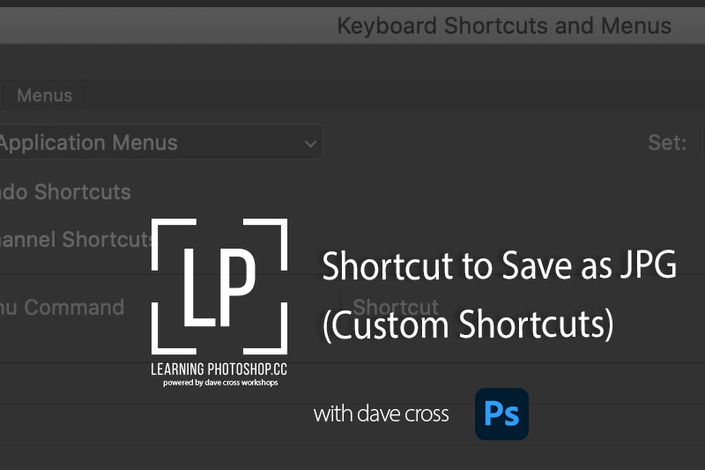Image resolution: width=705 pixels, height=470 pixels.
Task: Click the Shortcut to Save as JPG heading
Action: (x=499, y=266)
